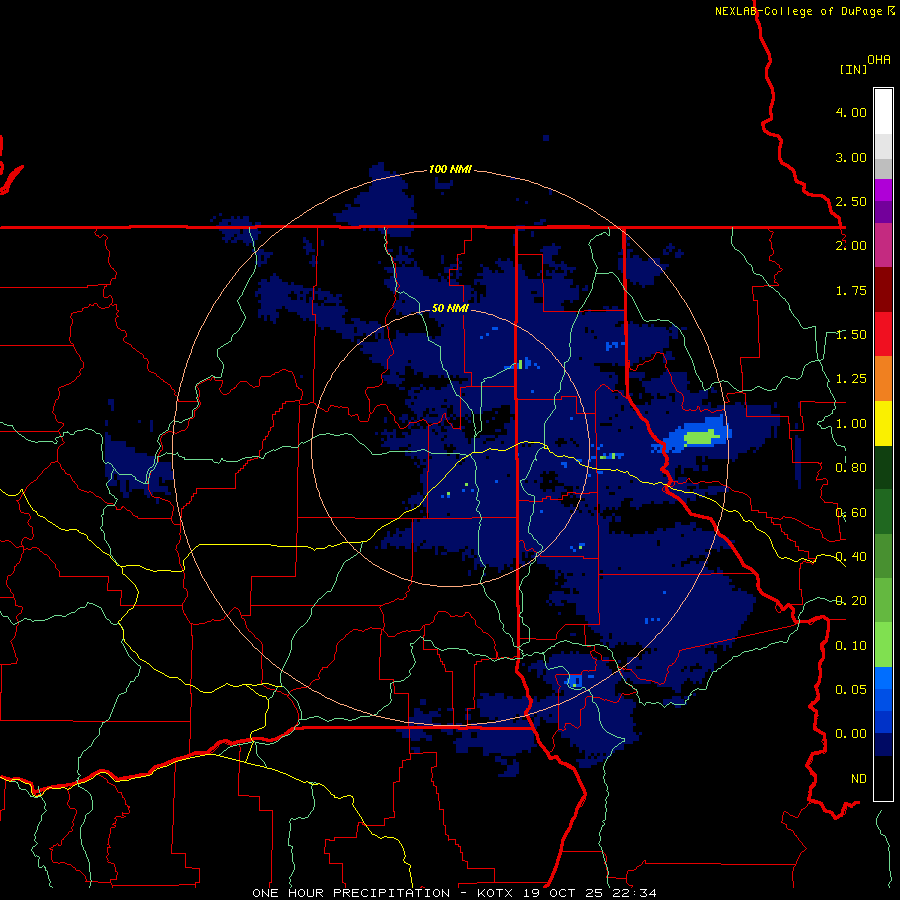Click the 0.40 legend value
The image size is (900, 900).
pyautogui.click(x=851, y=557)
